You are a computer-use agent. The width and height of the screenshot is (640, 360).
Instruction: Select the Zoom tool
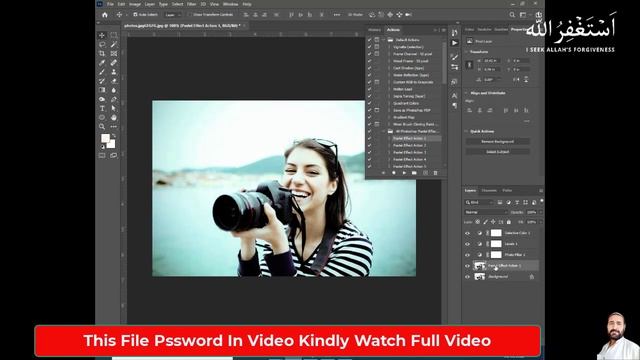(x=102, y=127)
